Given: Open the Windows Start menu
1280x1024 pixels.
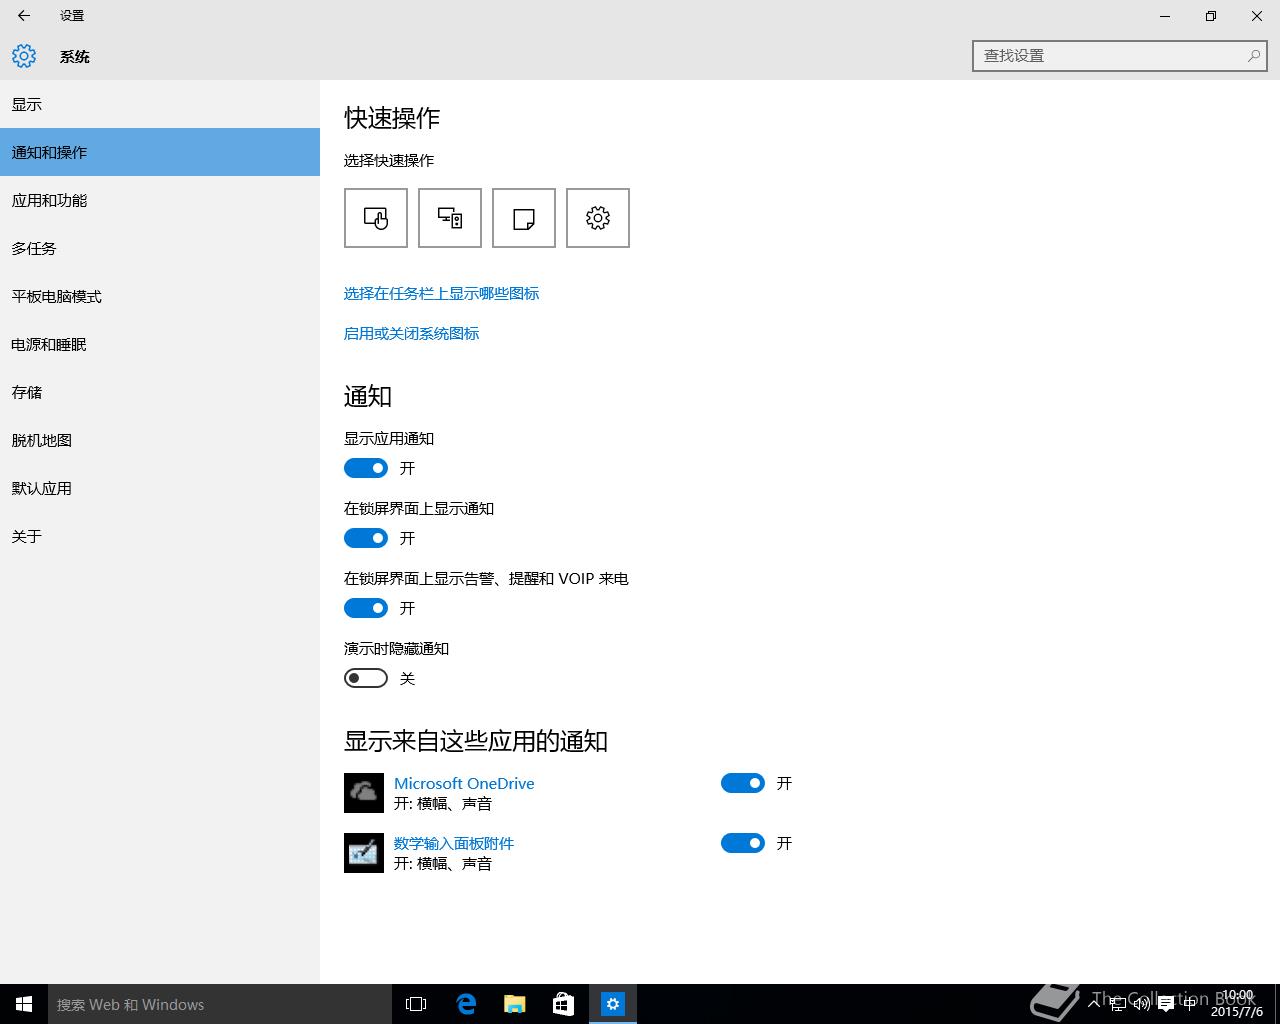Looking at the screenshot, I should tap(24, 1004).
